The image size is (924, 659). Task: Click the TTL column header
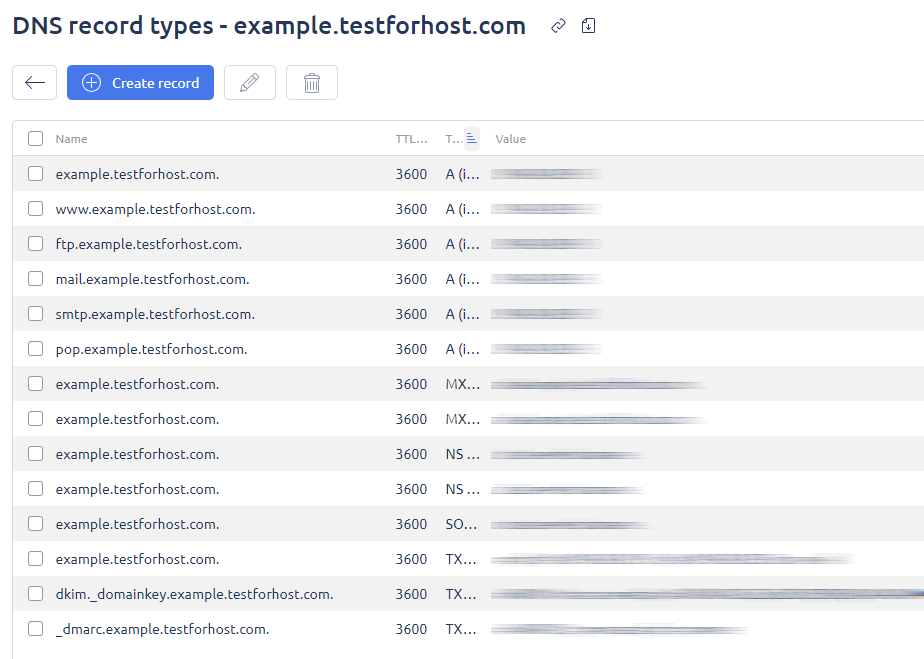pyautogui.click(x=411, y=139)
